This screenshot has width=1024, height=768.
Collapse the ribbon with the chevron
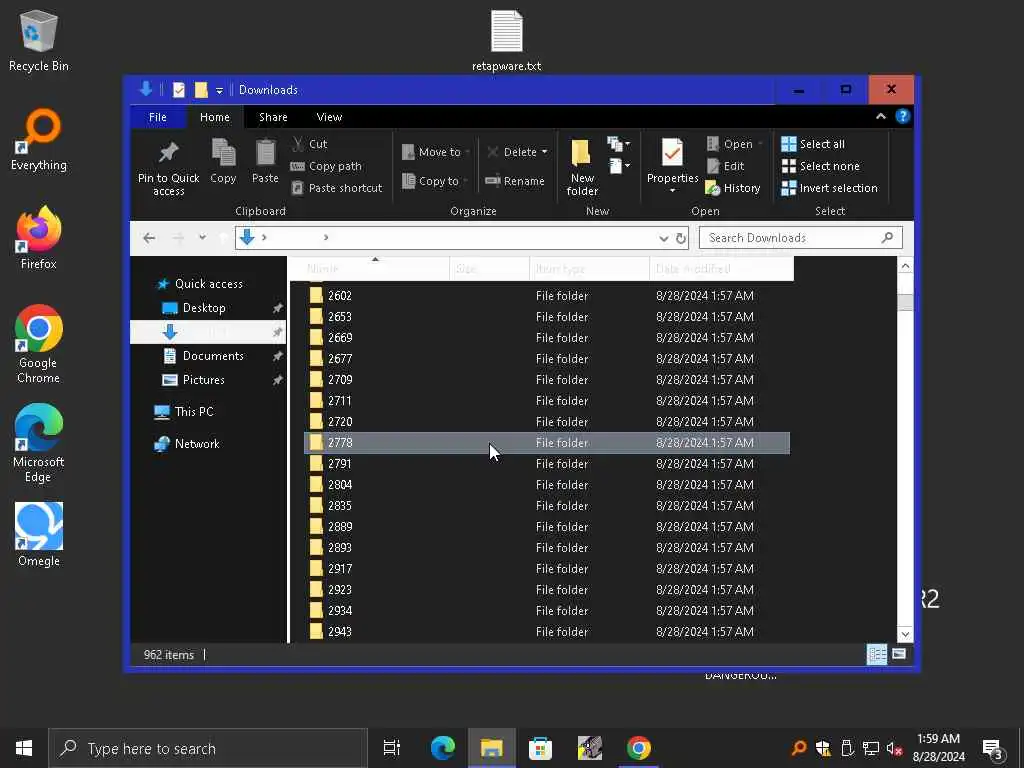(881, 116)
